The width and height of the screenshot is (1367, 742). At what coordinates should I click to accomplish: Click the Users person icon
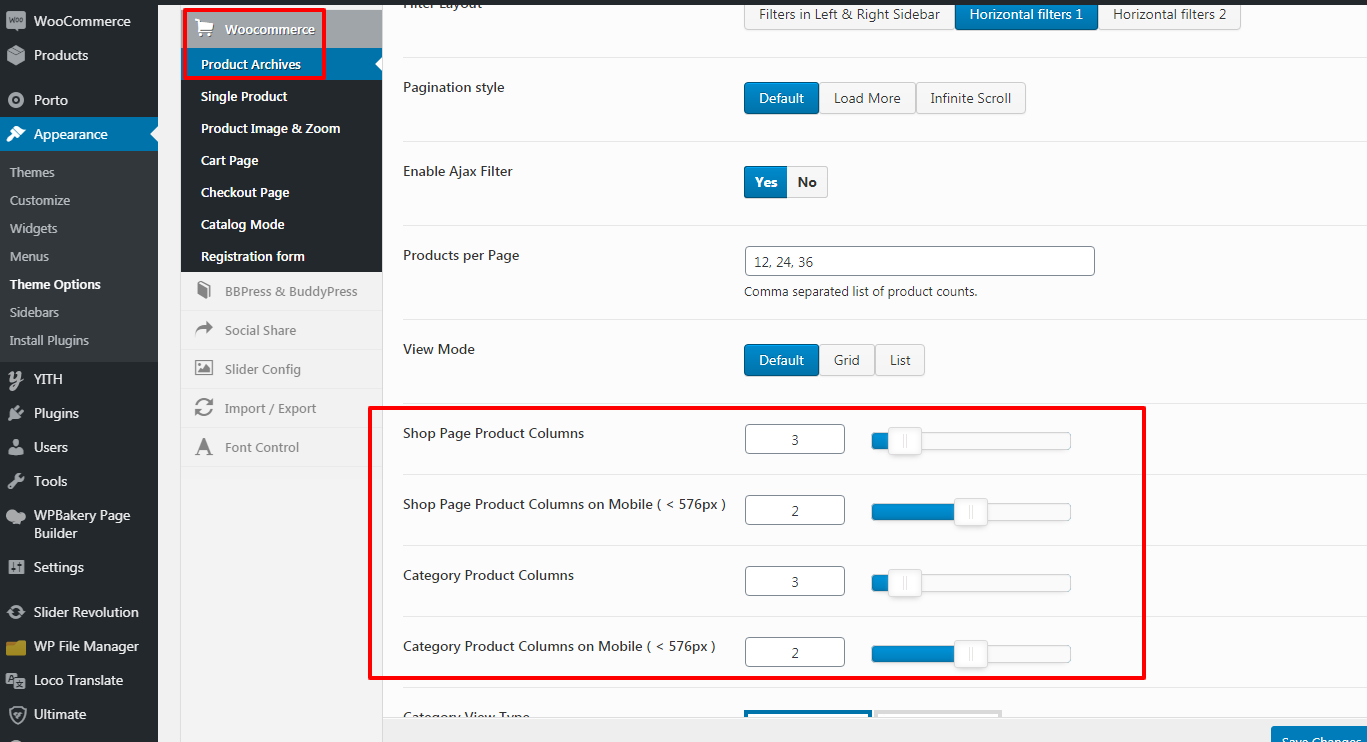point(16,447)
